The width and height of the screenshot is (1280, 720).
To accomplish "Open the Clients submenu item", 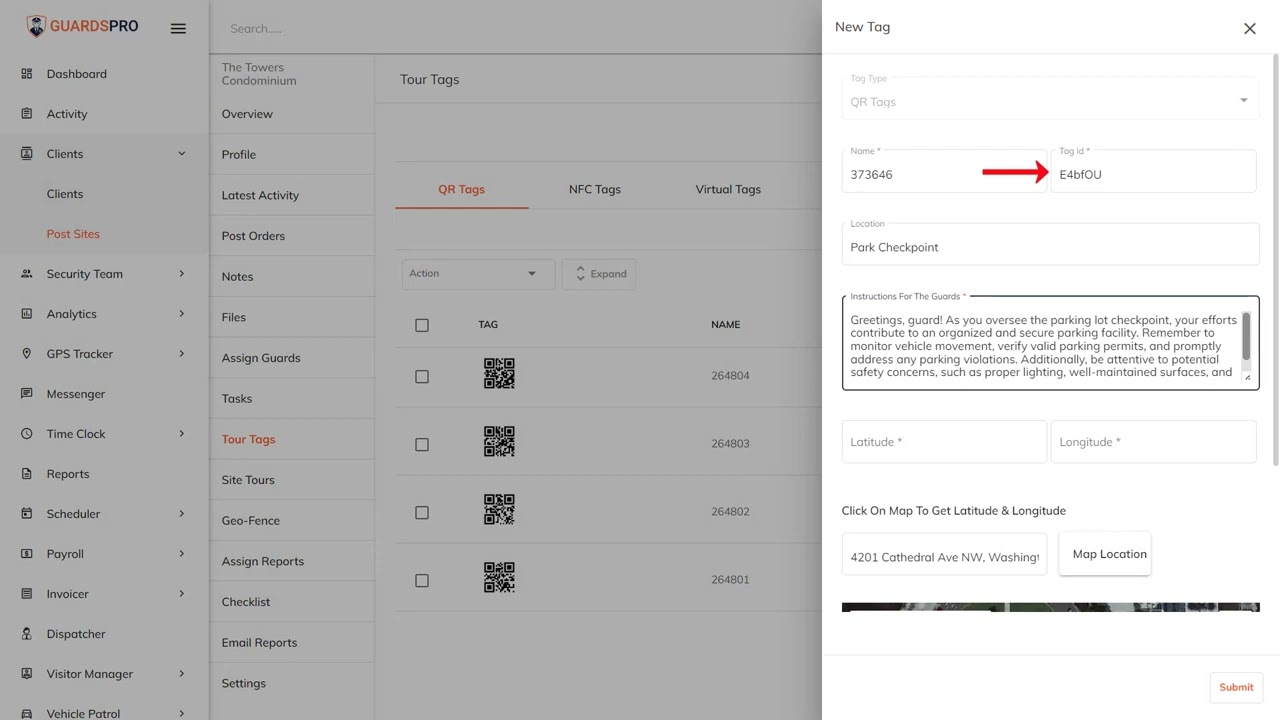I will pos(65,194).
